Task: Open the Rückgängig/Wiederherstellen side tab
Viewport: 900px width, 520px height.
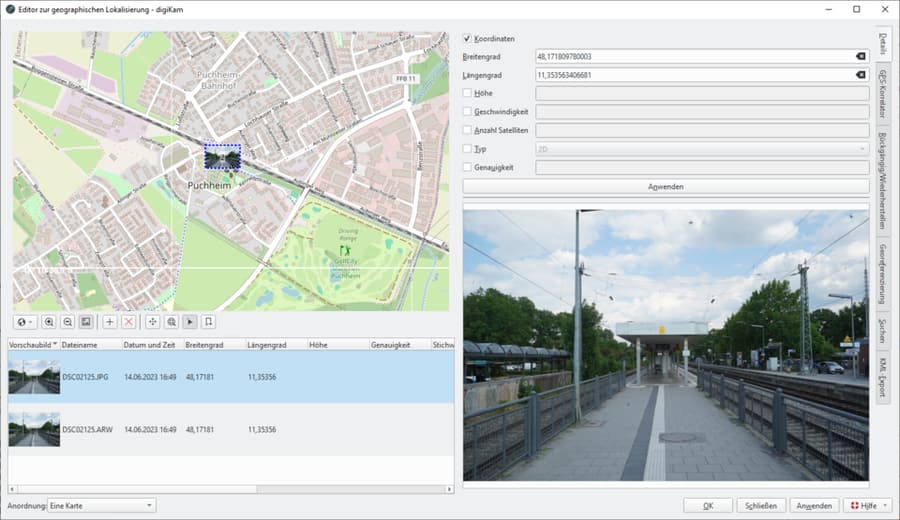Action: pyautogui.click(x=883, y=181)
